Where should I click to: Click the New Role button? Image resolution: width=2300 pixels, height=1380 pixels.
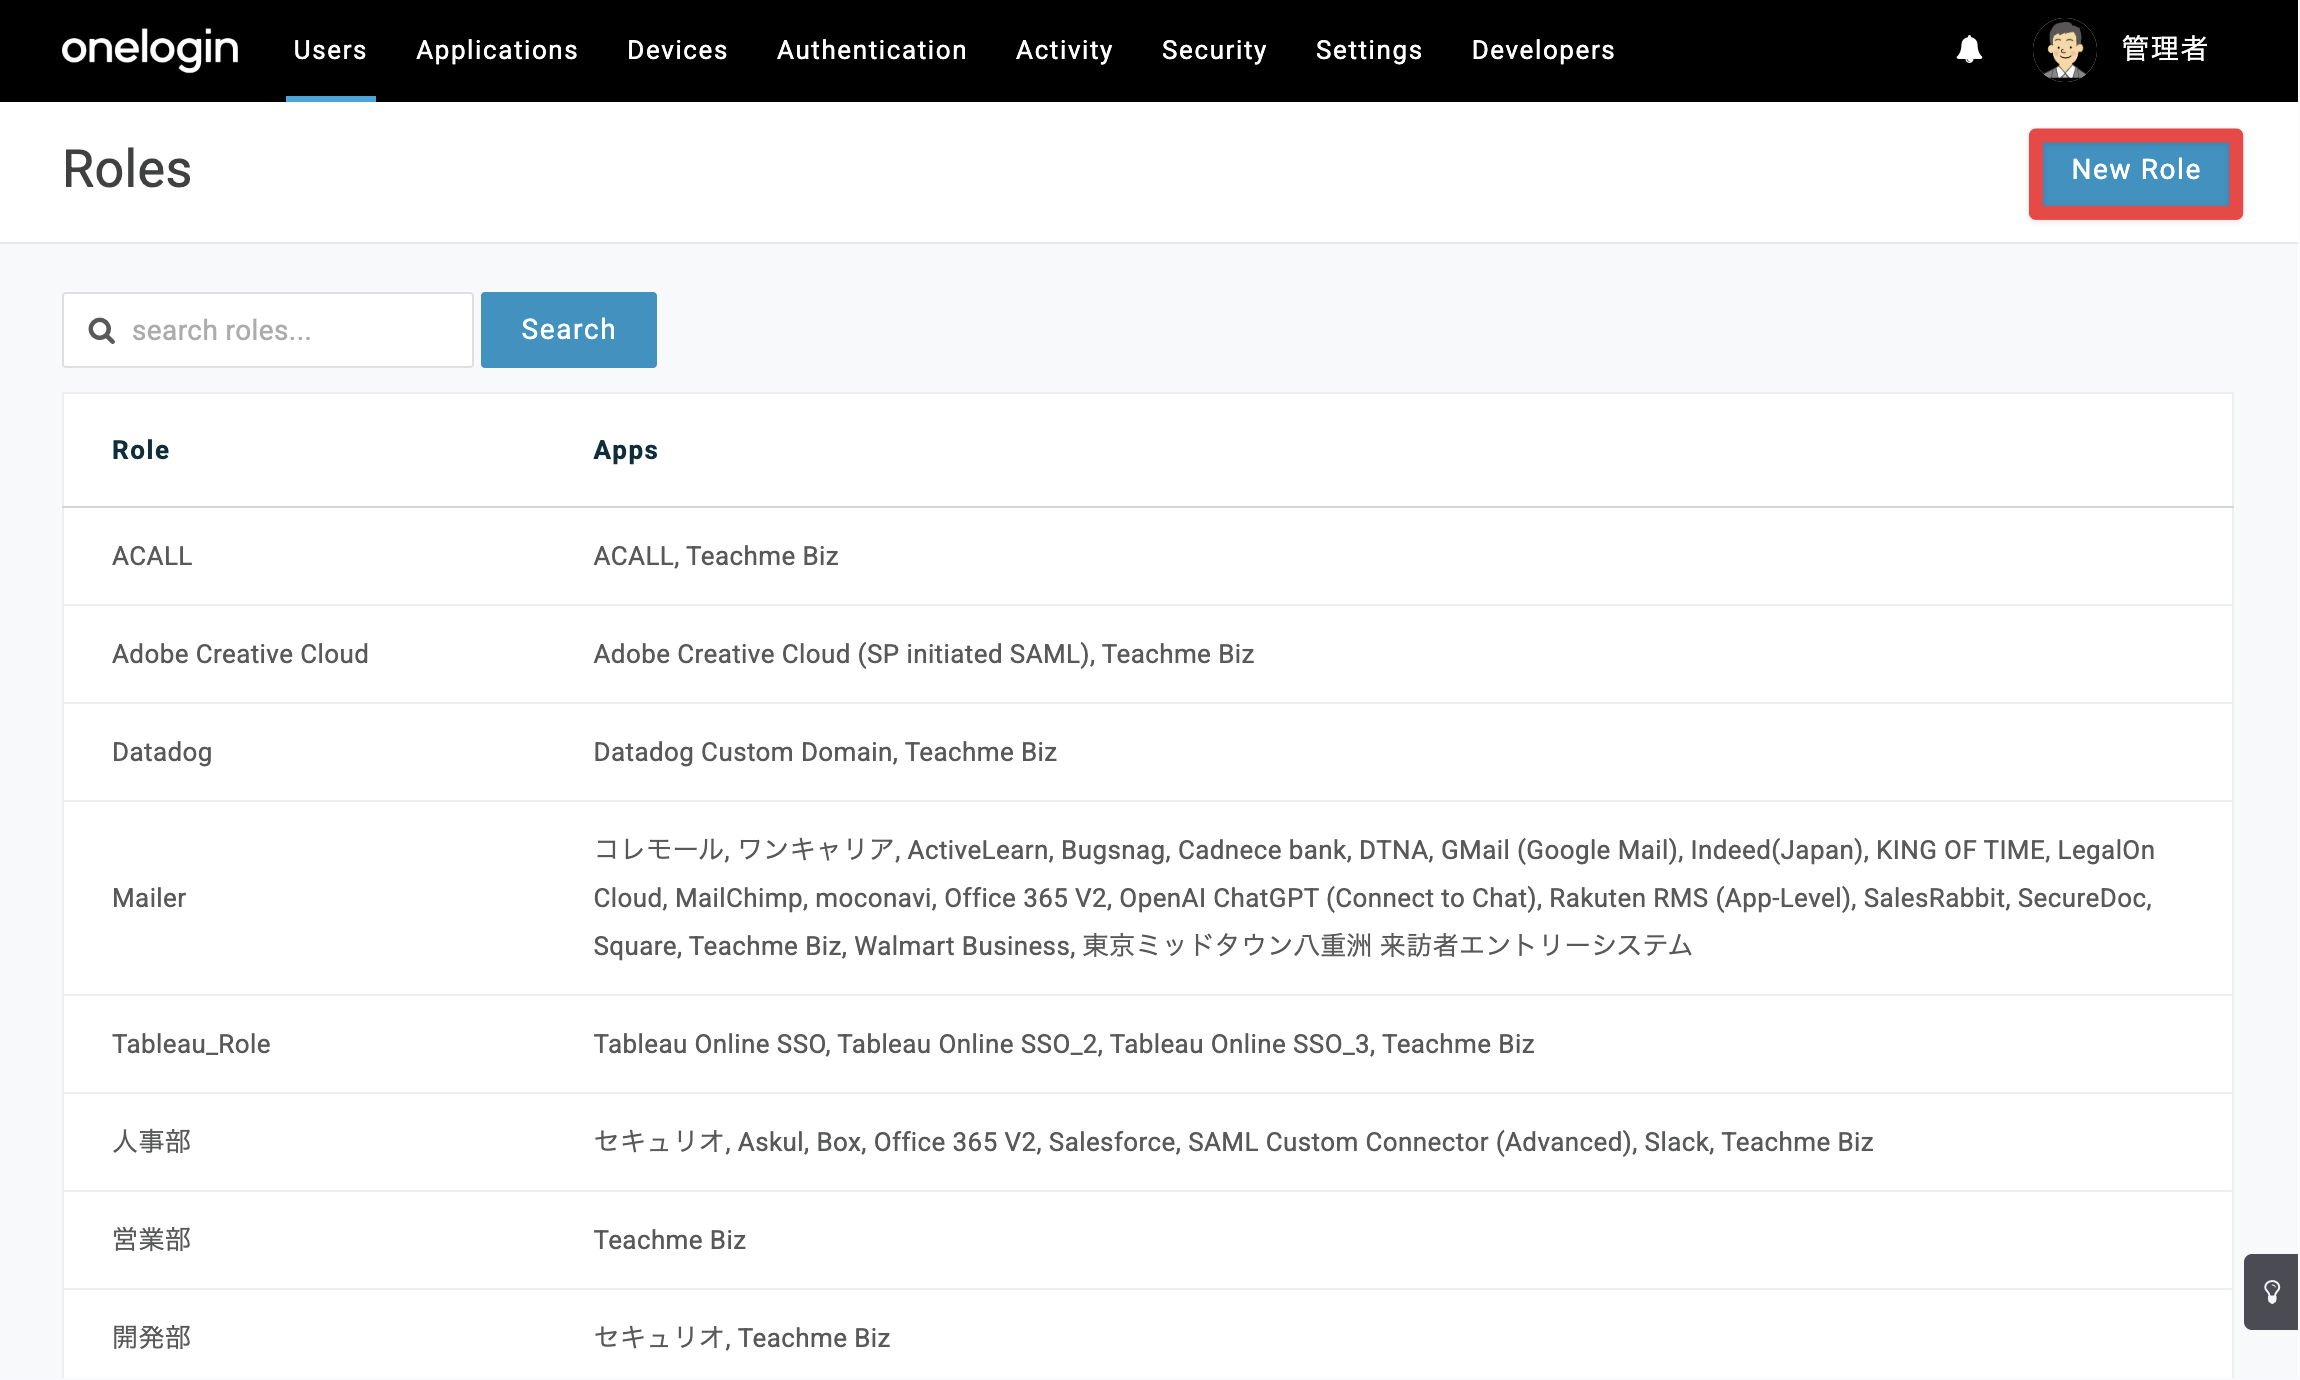click(2136, 173)
